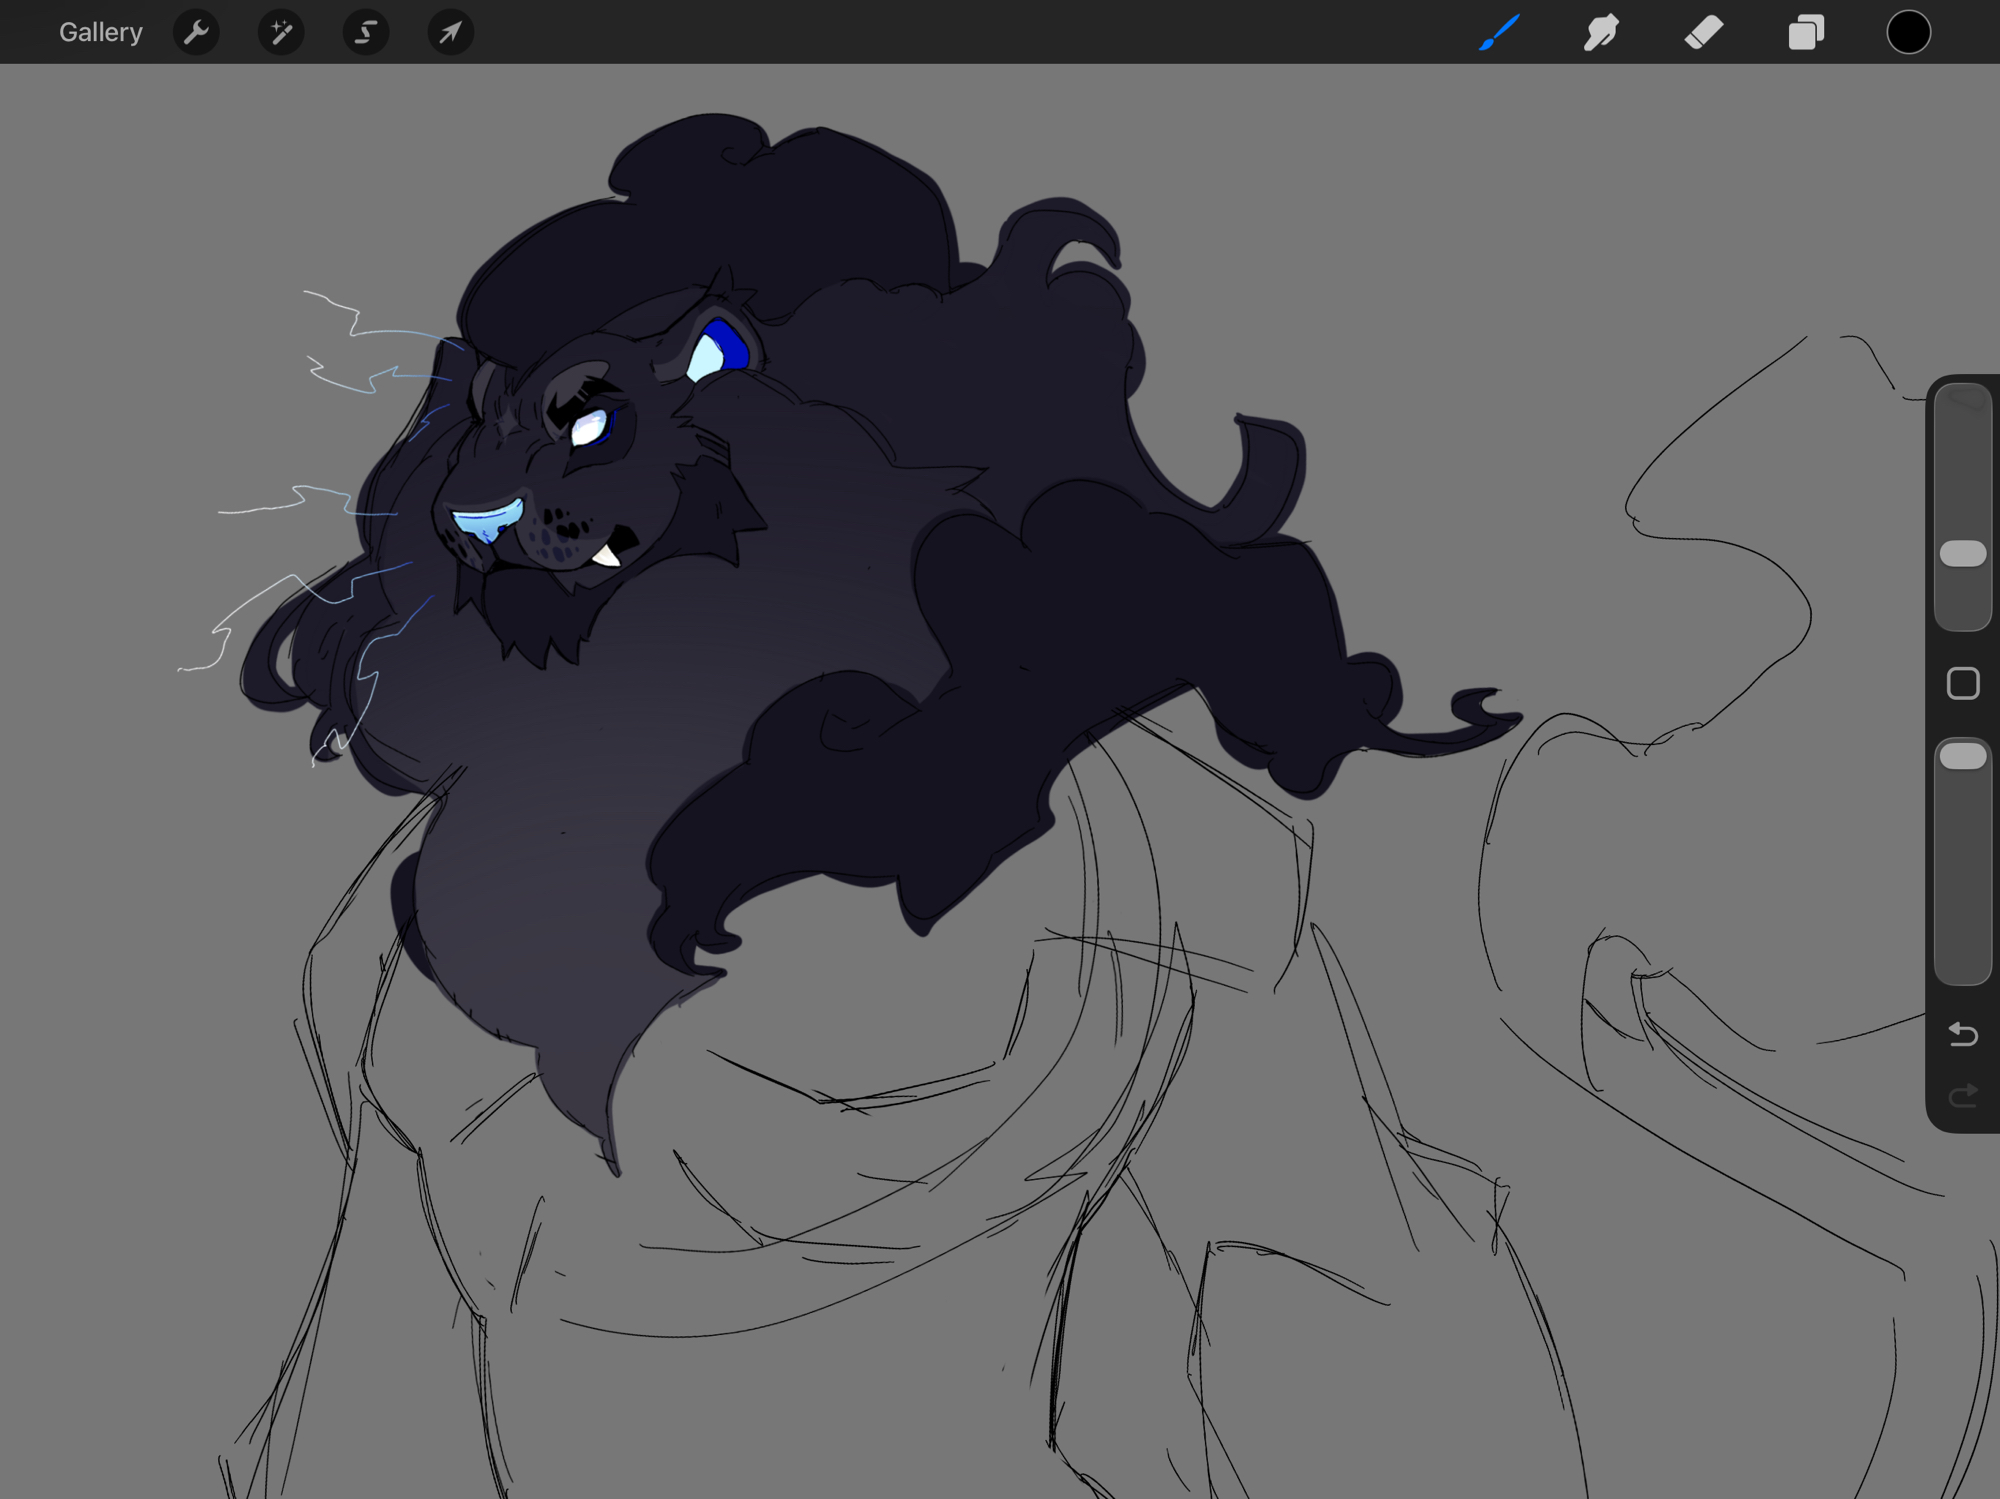Tap the Redo arrow

coord(1962,1097)
